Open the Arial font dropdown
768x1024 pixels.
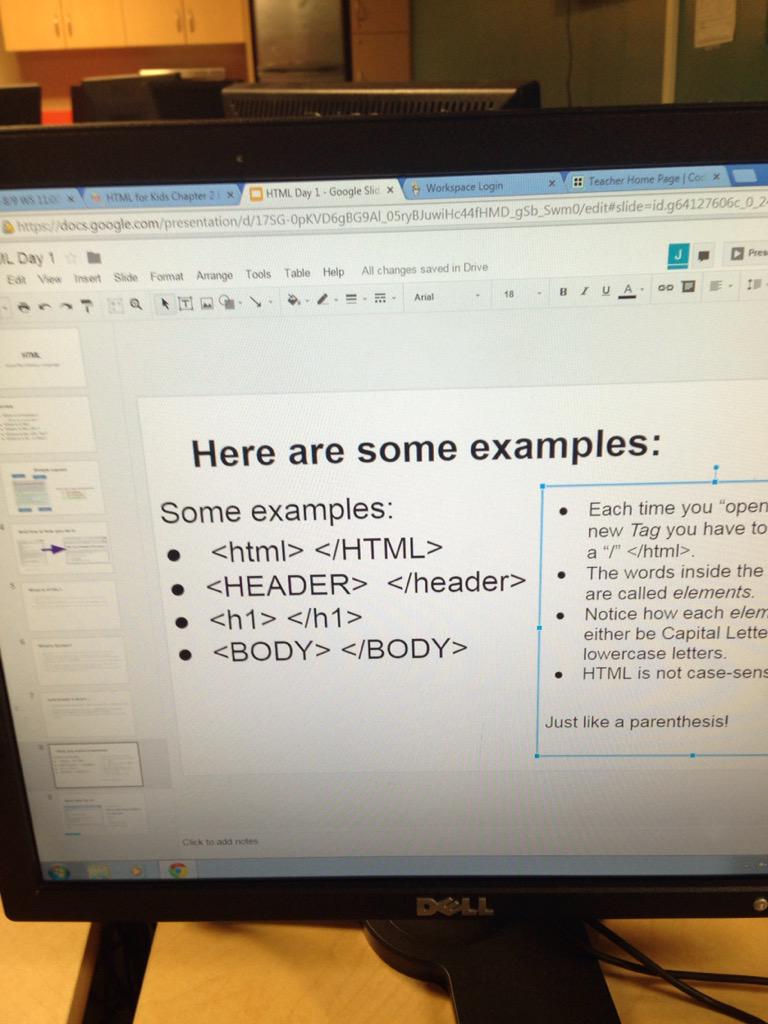point(447,296)
